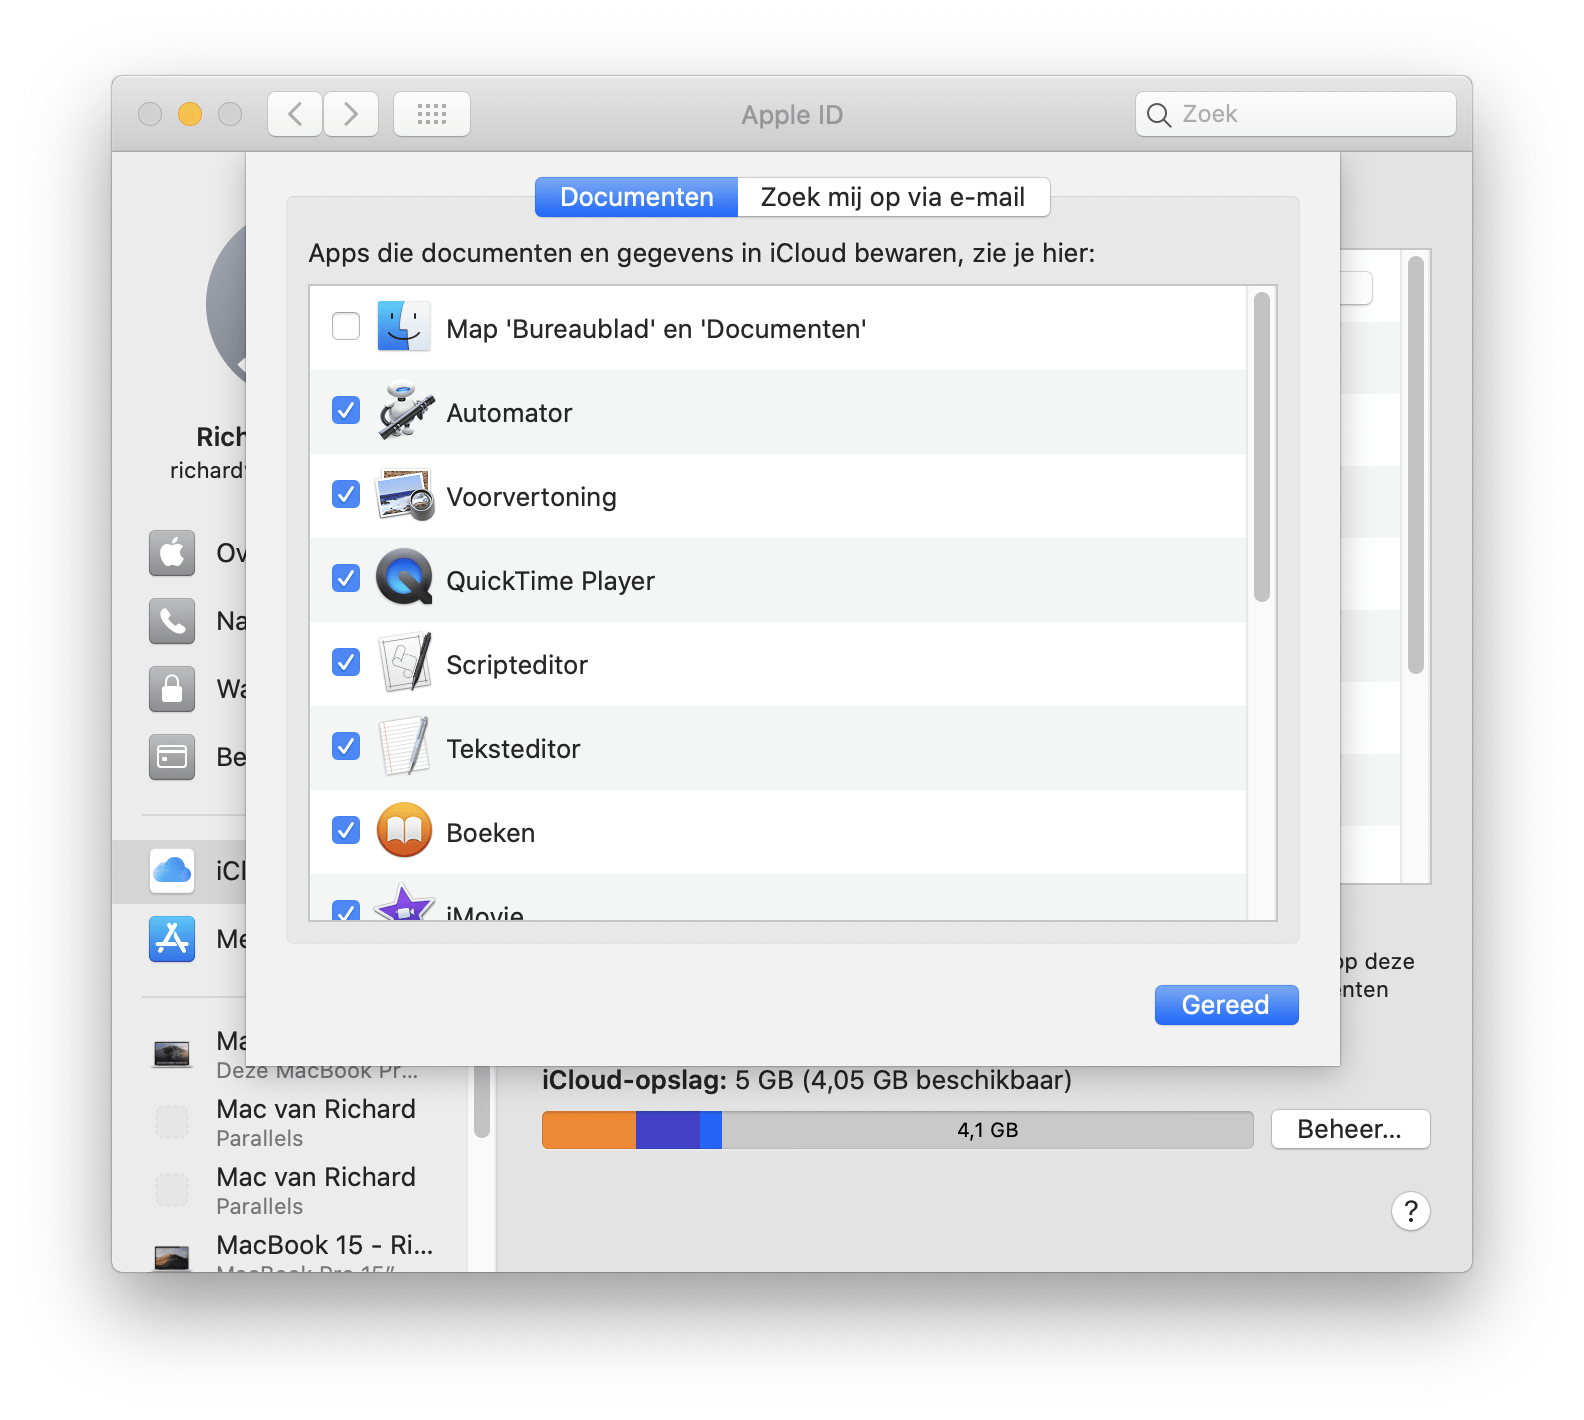Click the 'QuickTime Player' label
1584x1420 pixels.
click(x=550, y=581)
